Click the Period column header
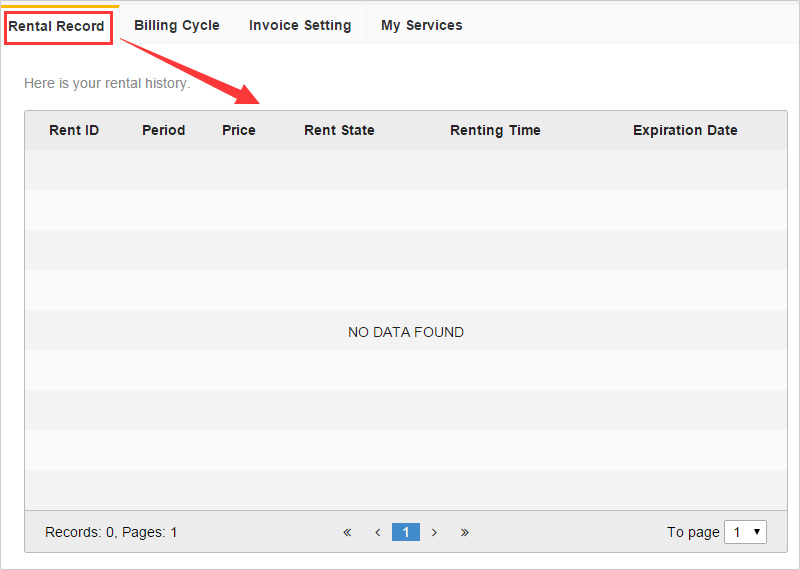The height and width of the screenshot is (570, 800). tap(163, 130)
